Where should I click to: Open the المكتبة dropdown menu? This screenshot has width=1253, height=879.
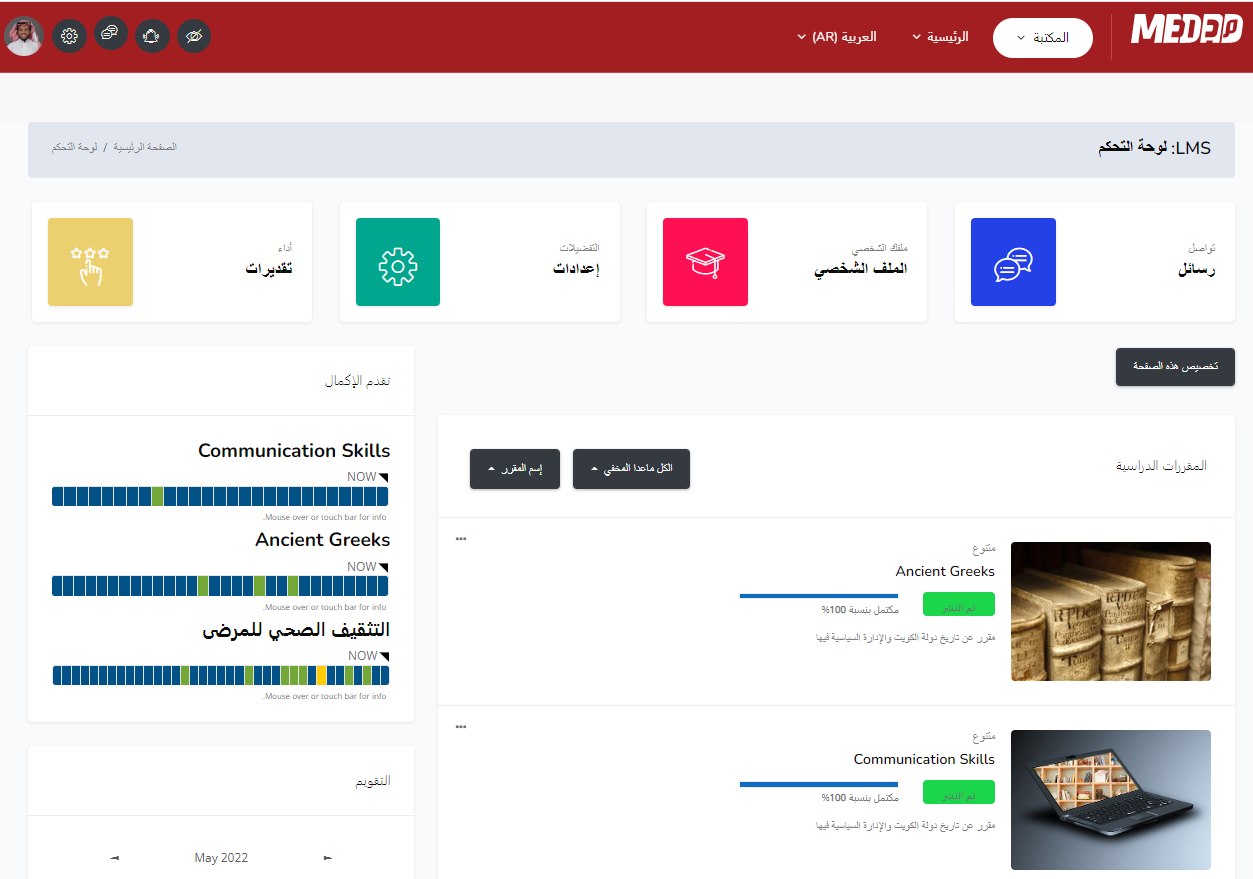point(1042,37)
